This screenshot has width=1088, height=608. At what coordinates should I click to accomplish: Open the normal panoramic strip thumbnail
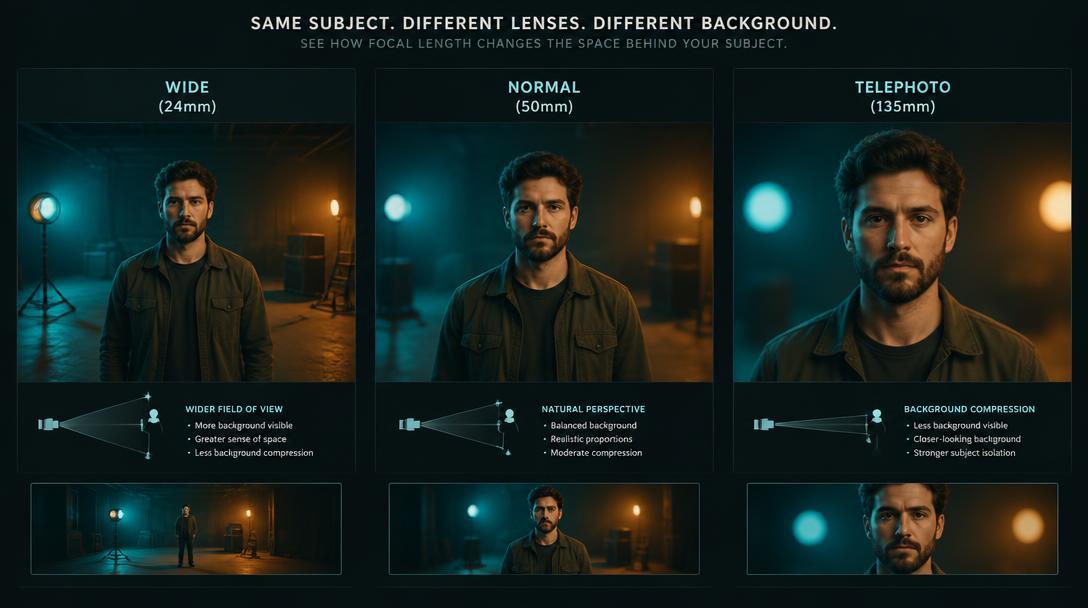544,529
